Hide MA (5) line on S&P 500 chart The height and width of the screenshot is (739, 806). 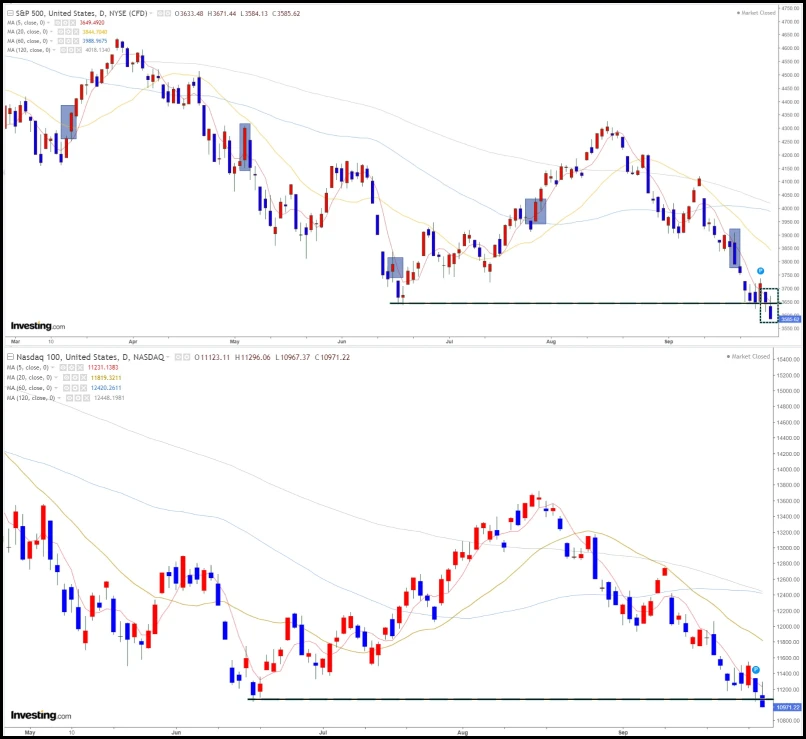click(x=57, y=23)
